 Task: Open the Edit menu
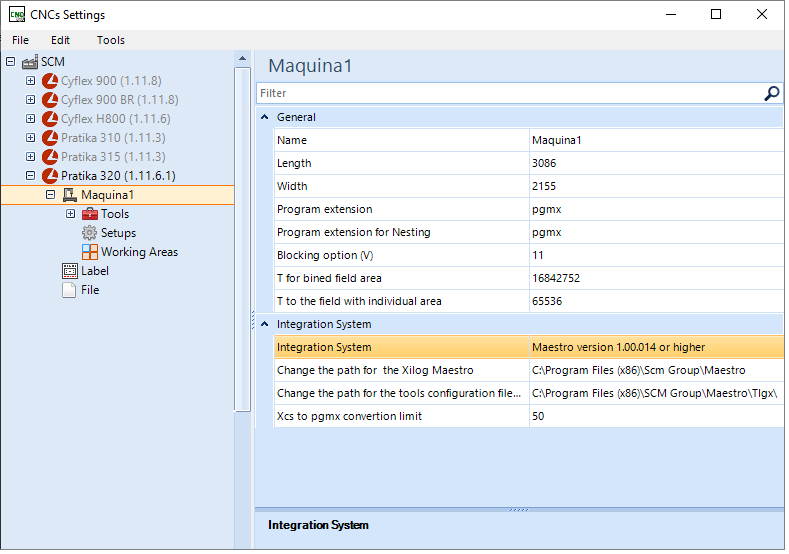pyautogui.click(x=60, y=40)
